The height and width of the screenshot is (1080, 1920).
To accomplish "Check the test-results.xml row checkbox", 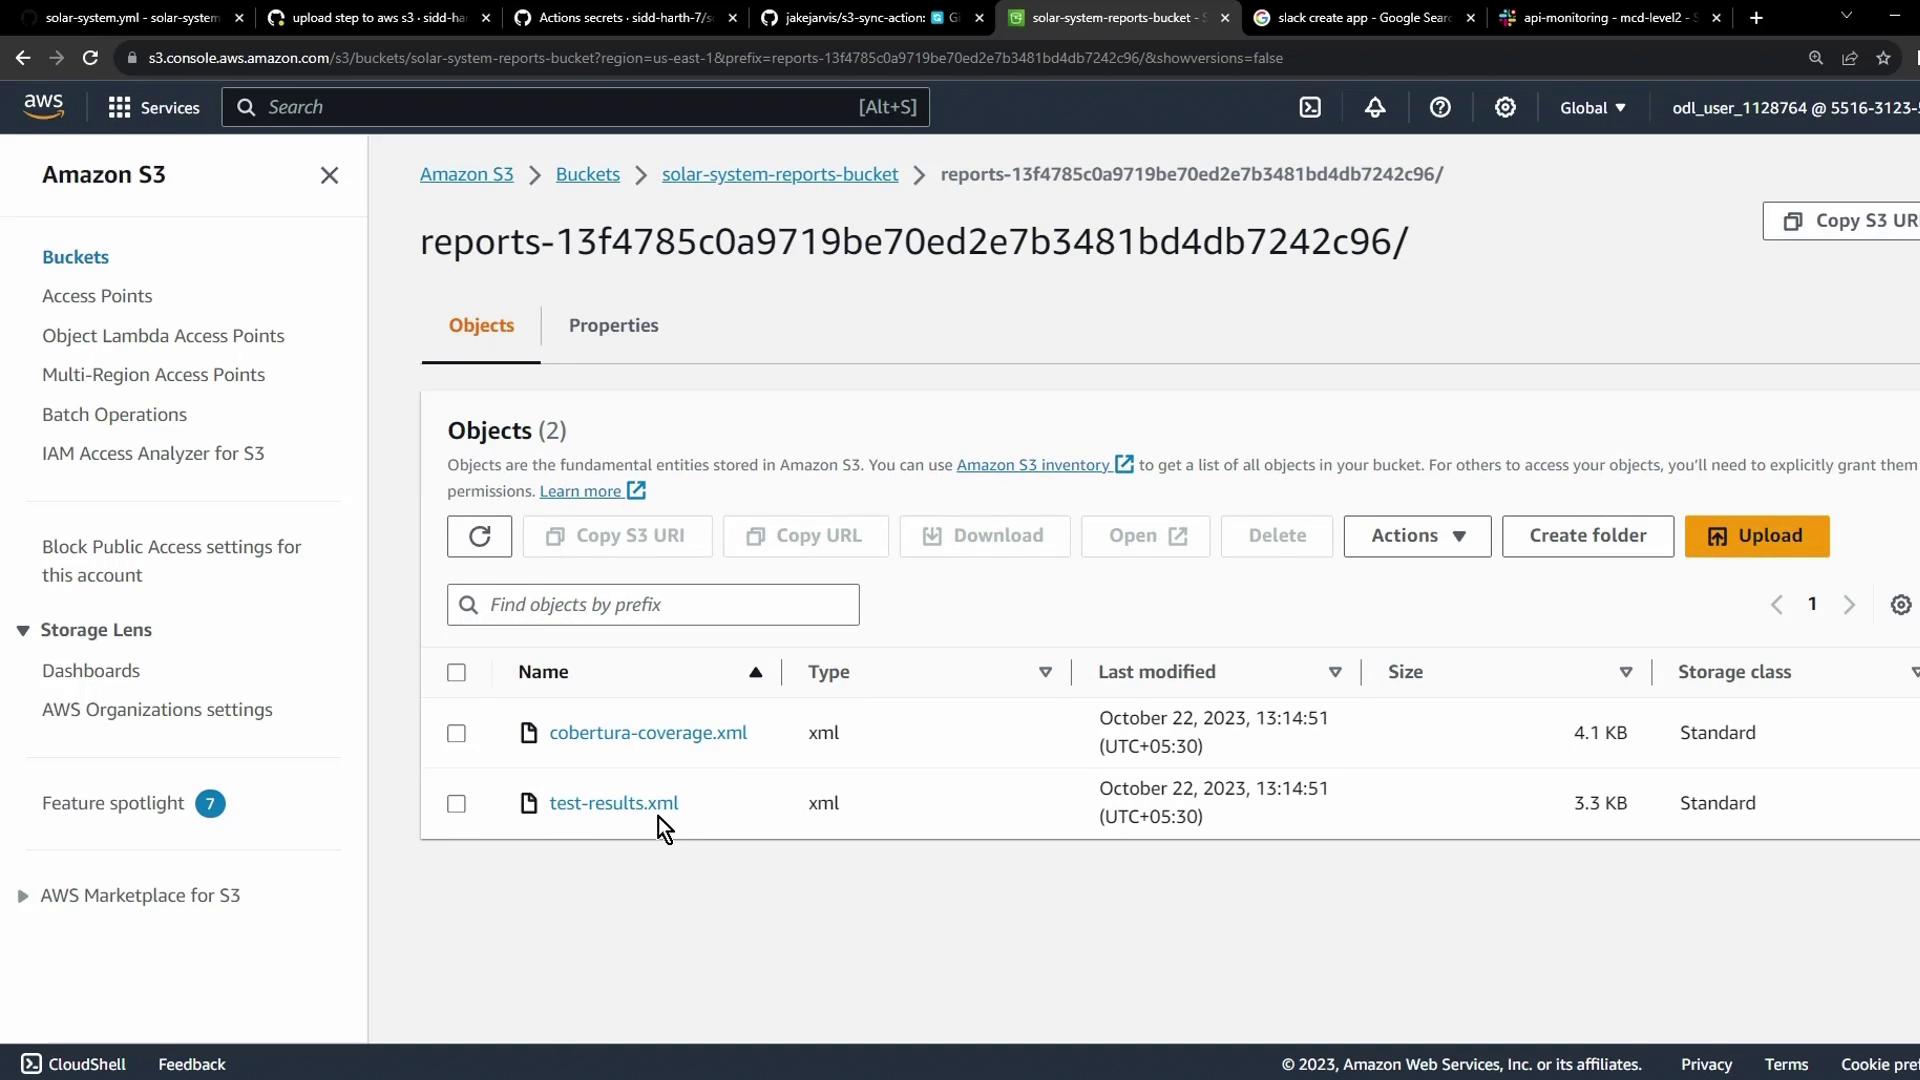I will pyautogui.click(x=456, y=804).
